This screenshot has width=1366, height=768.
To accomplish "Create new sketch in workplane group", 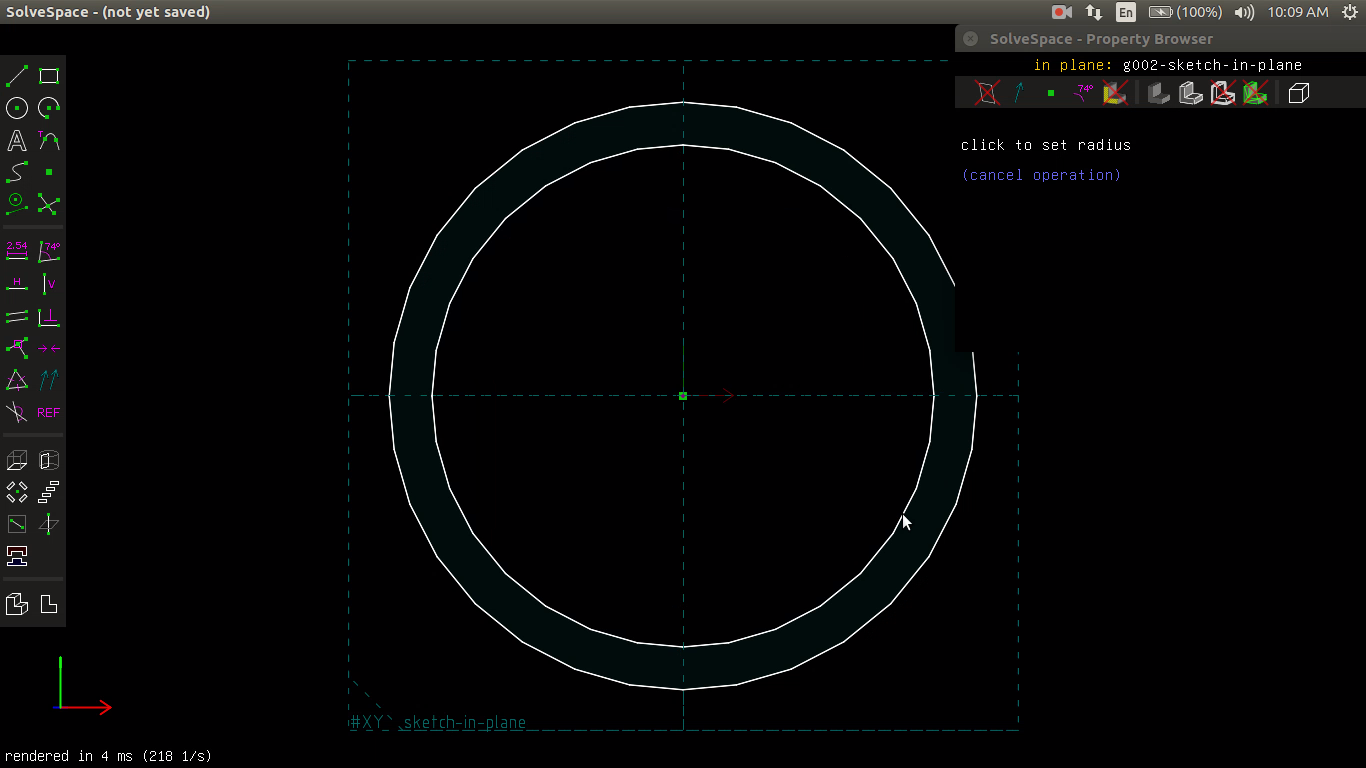I will click(17, 524).
